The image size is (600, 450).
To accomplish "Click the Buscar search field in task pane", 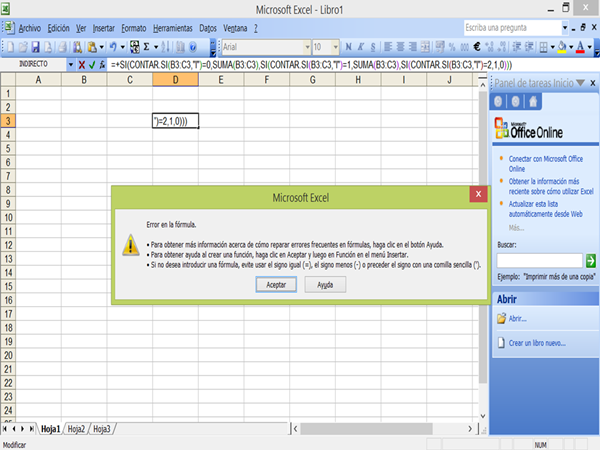I will [540, 261].
